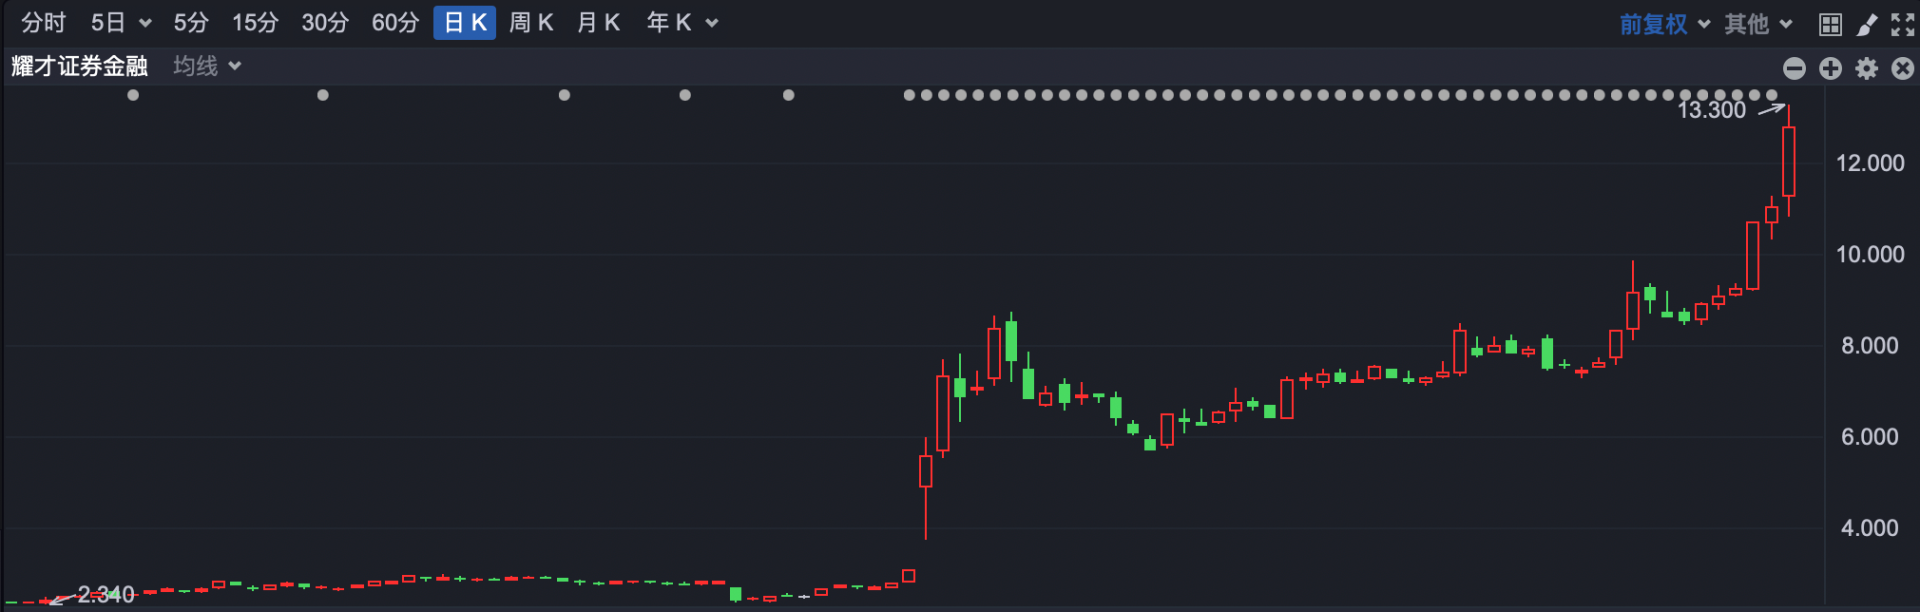
Task: Open the grid layout icon
Action: [x=1830, y=24]
